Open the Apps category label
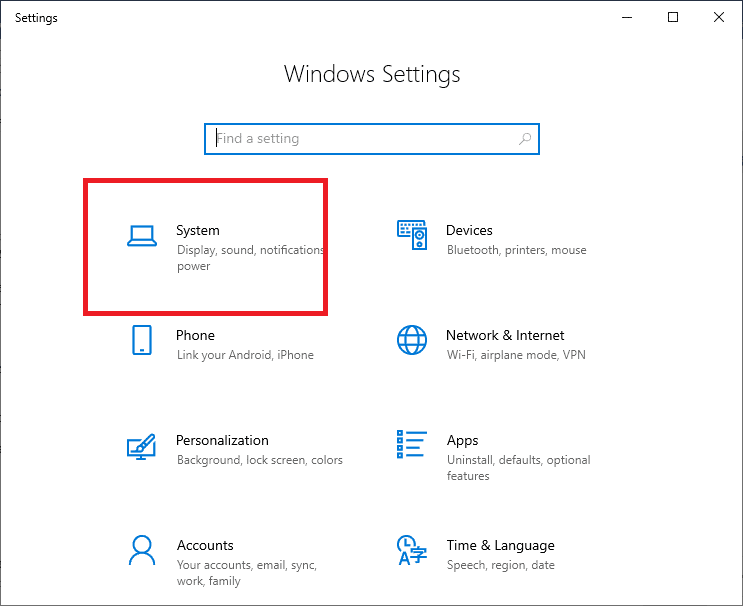Viewport: 743px width, 606px height. (x=462, y=441)
